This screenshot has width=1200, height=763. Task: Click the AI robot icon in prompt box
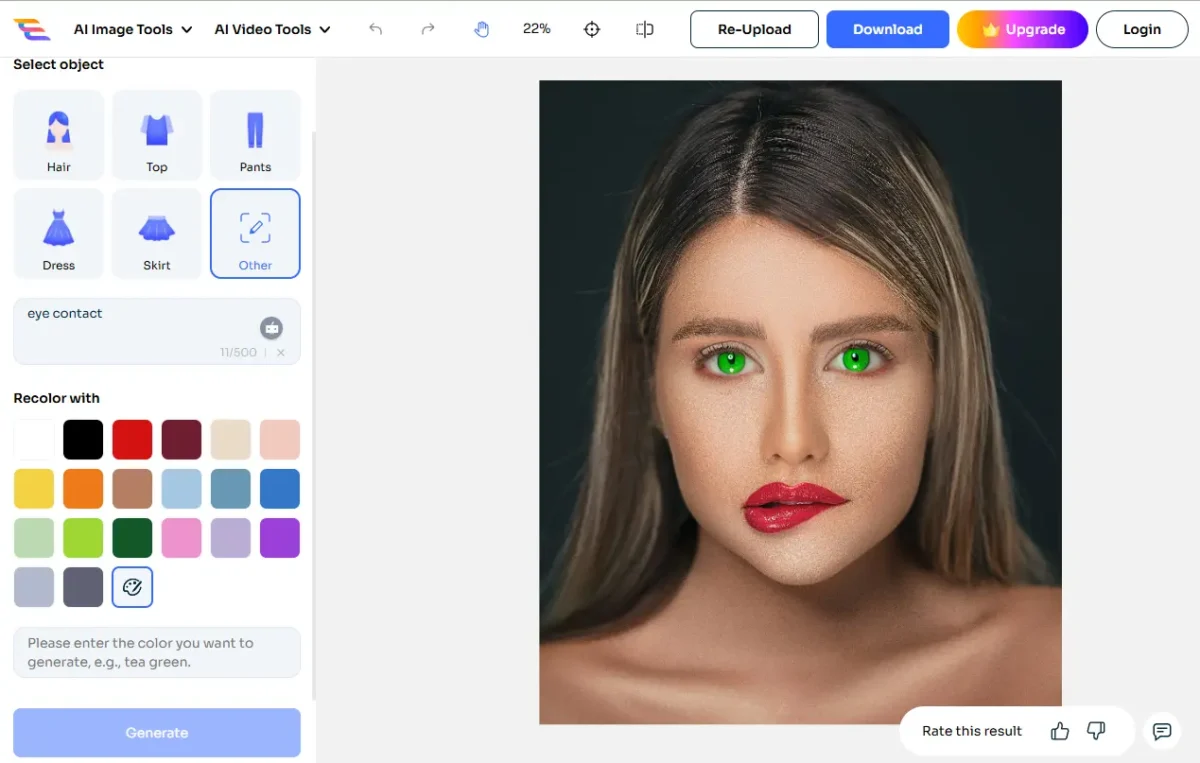click(271, 328)
